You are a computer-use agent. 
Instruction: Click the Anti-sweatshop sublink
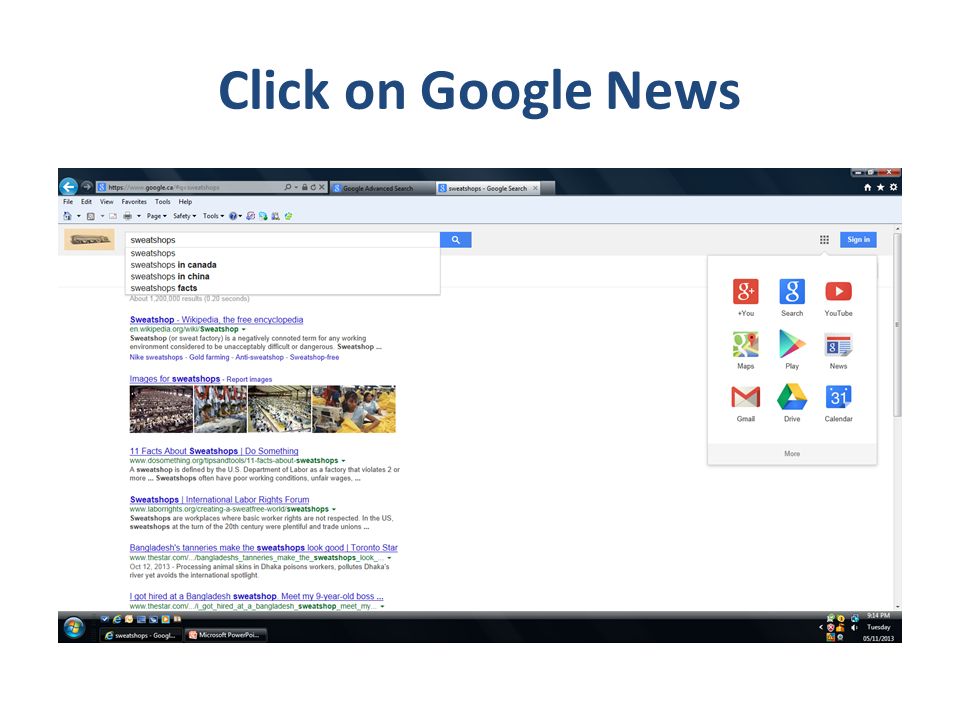tap(260, 357)
